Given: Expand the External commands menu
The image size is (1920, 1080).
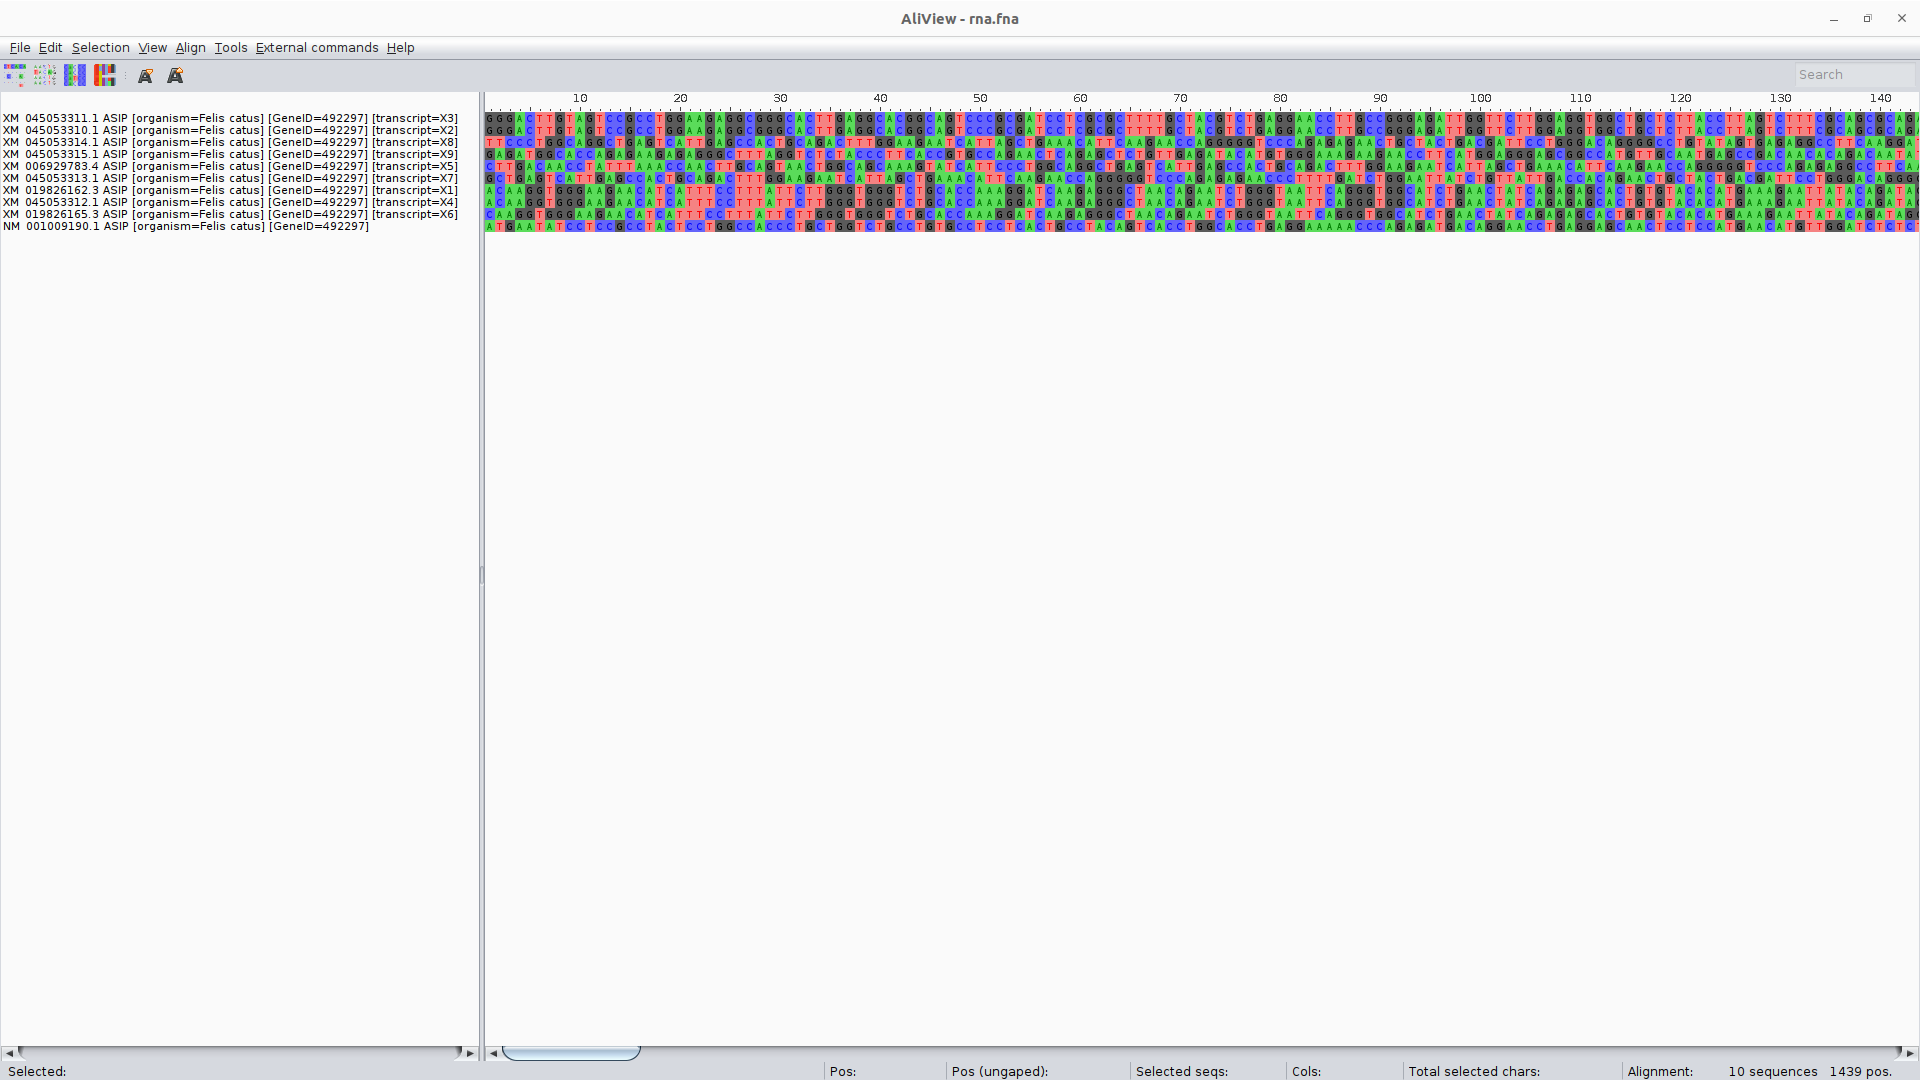Looking at the screenshot, I should coord(317,48).
